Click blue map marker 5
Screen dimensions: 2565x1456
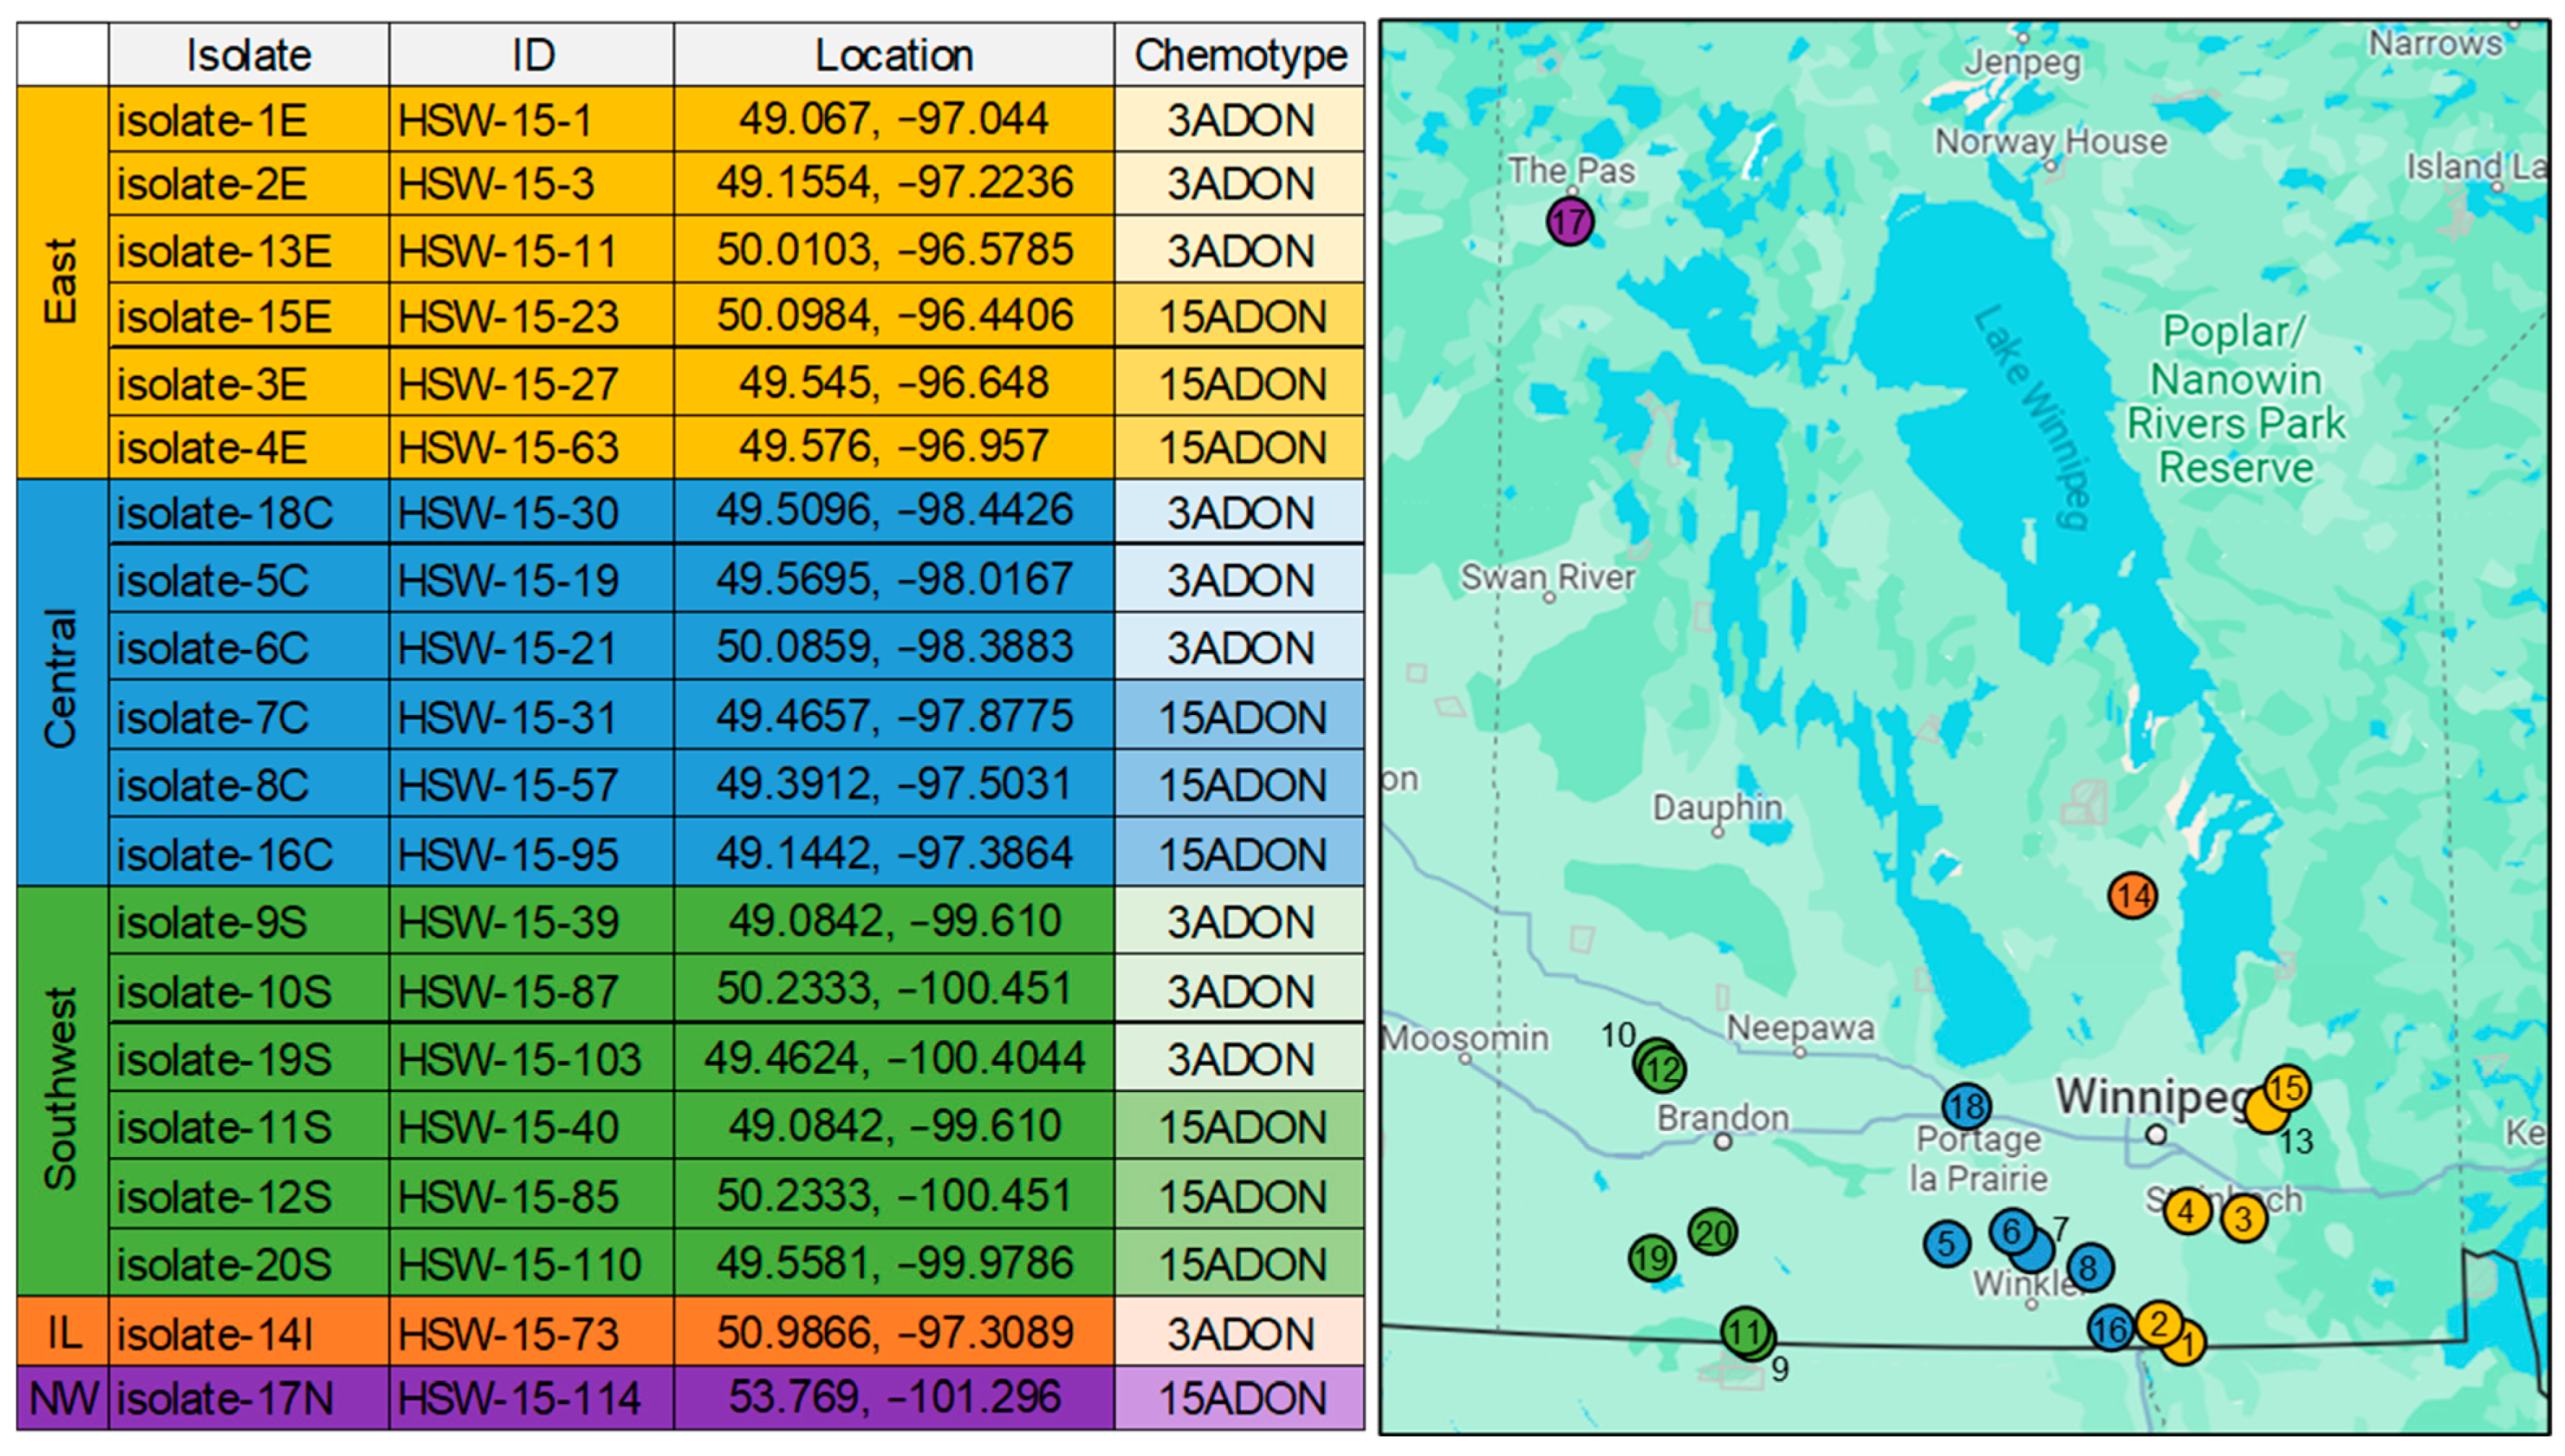pyautogui.click(x=1946, y=1244)
